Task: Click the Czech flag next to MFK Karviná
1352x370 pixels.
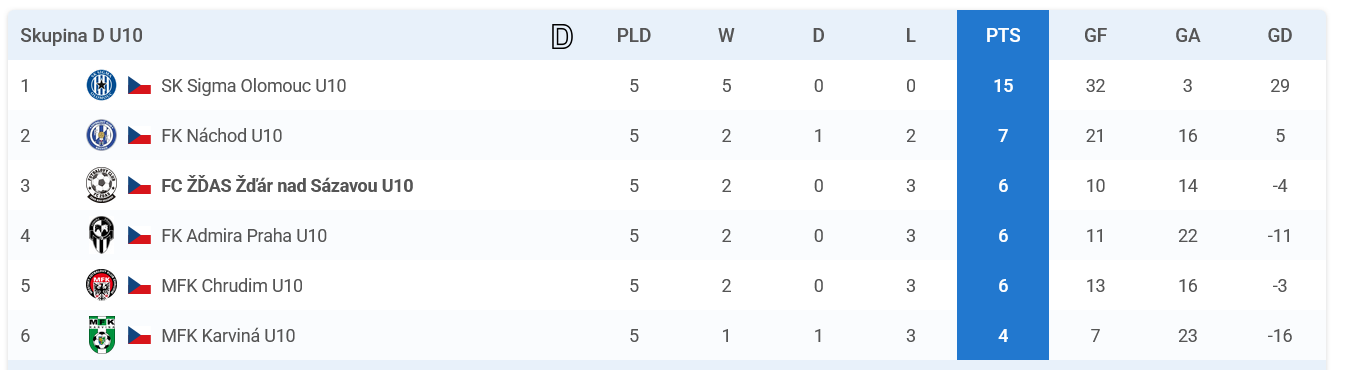Action: tap(139, 336)
